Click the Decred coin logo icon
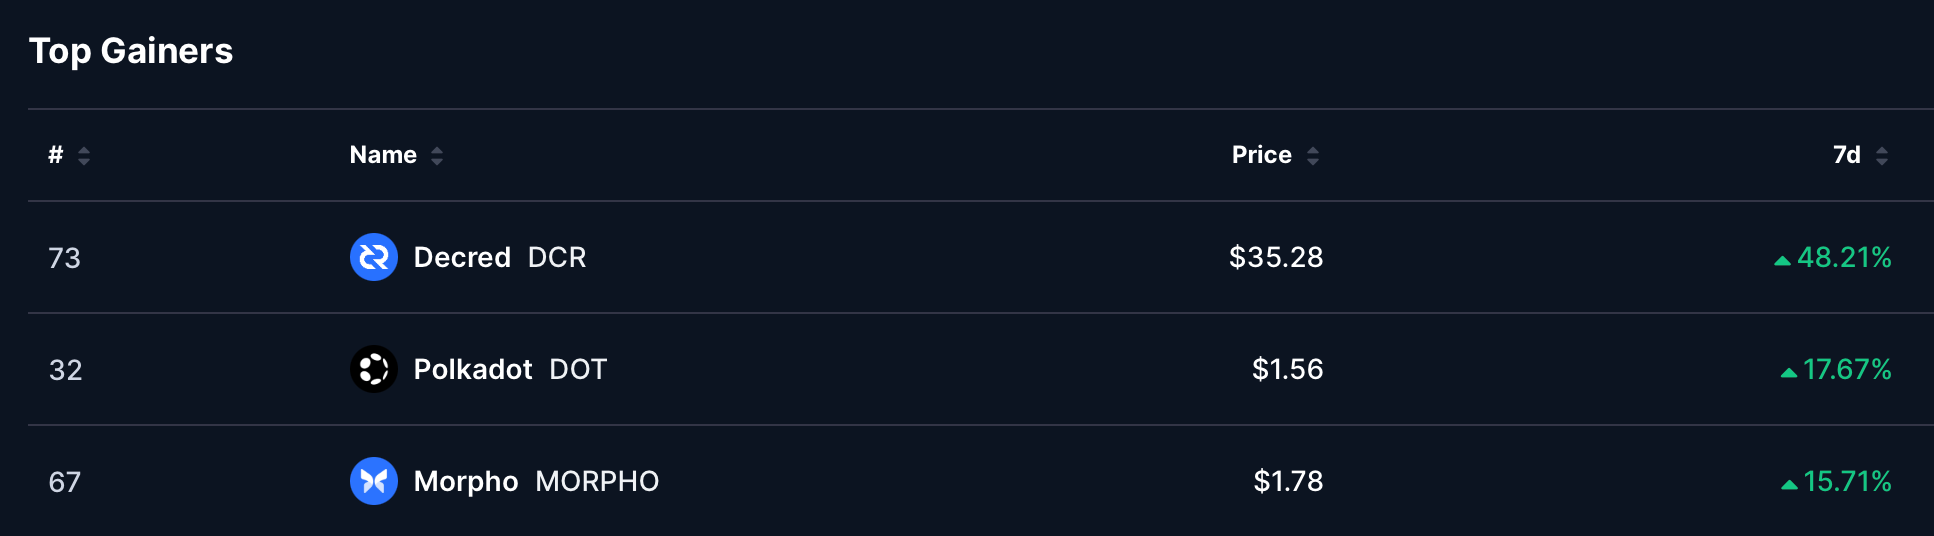1934x536 pixels. [374, 257]
